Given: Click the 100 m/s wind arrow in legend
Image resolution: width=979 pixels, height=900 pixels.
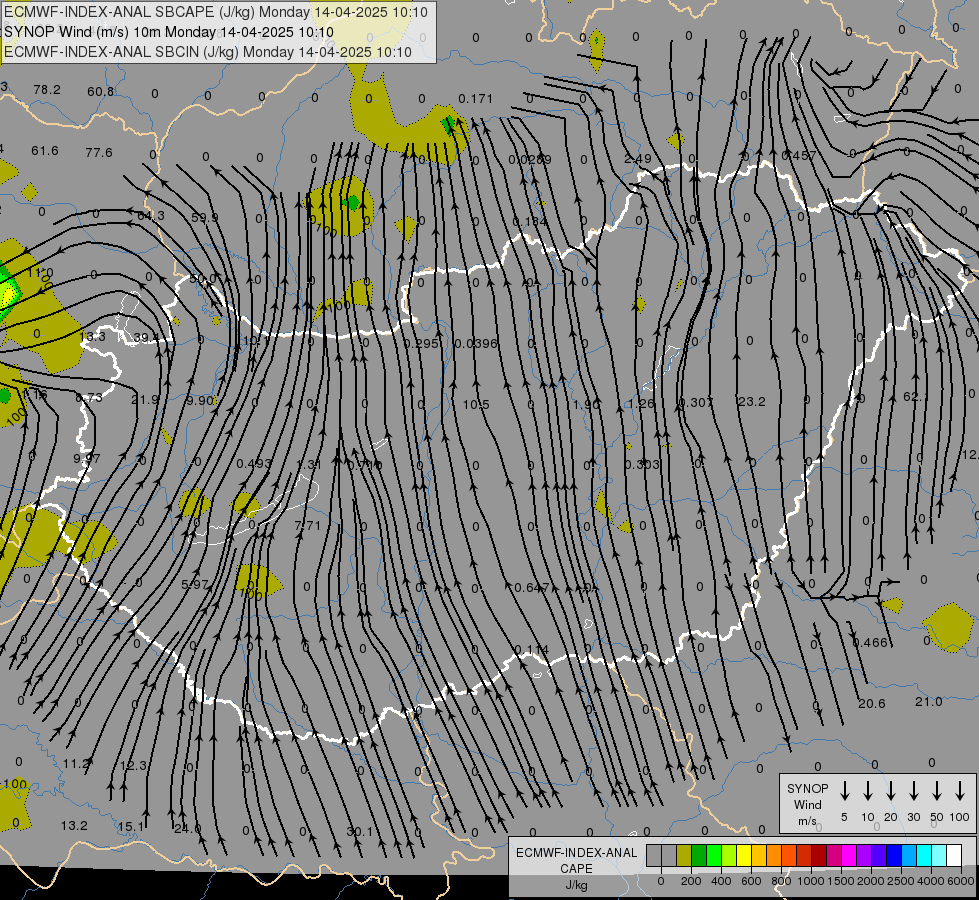Looking at the screenshot, I should tap(960, 791).
